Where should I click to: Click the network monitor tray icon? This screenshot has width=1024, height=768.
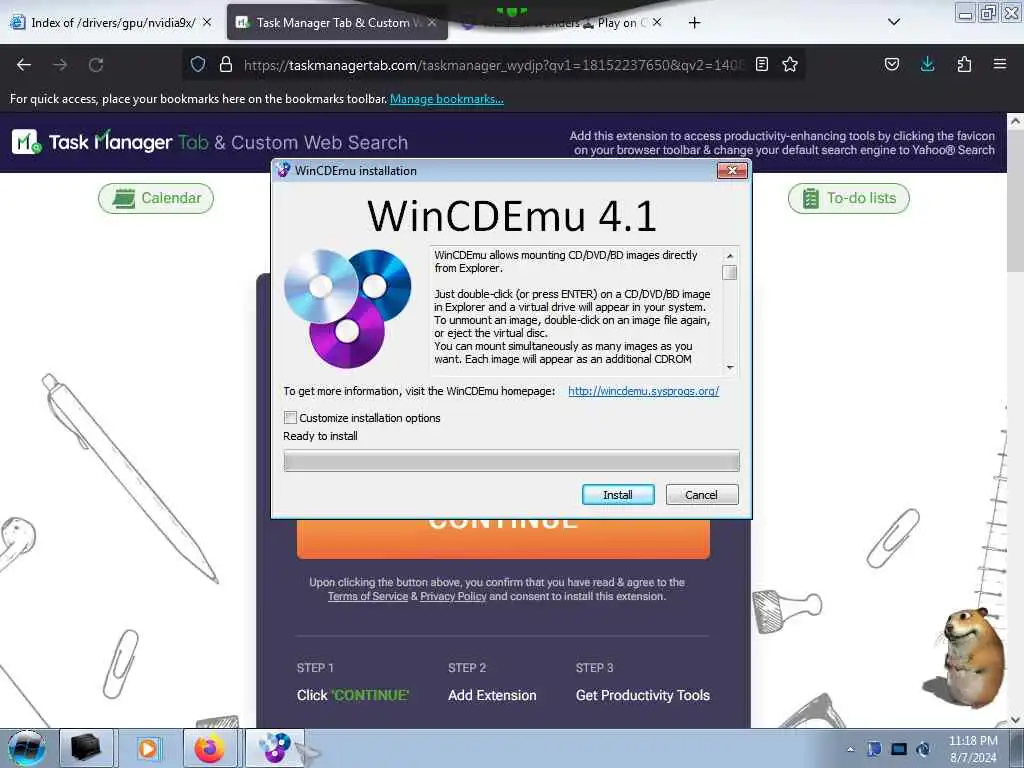point(899,749)
